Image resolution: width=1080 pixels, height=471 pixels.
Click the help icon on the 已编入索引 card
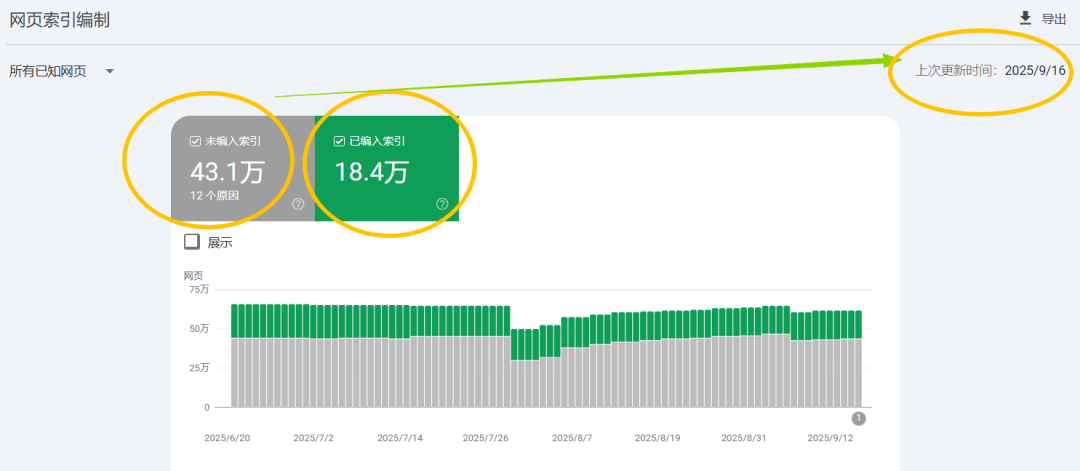(x=442, y=204)
